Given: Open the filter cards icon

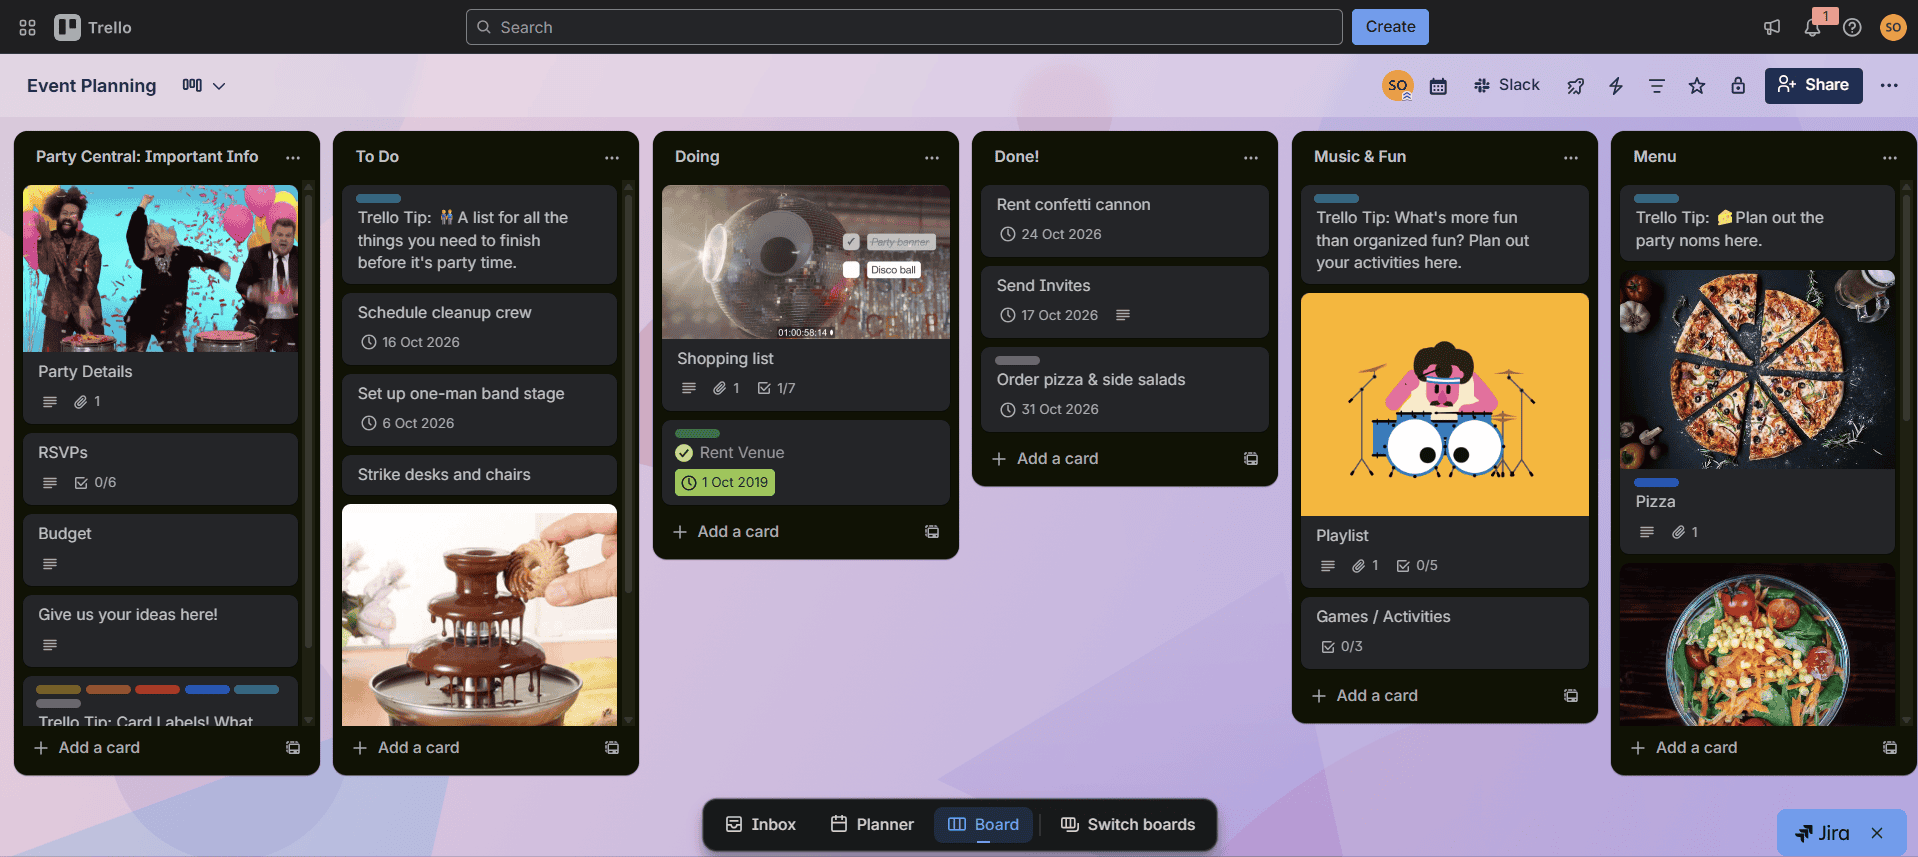Looking at the screenshot, I should click(x=1656, y=86).
